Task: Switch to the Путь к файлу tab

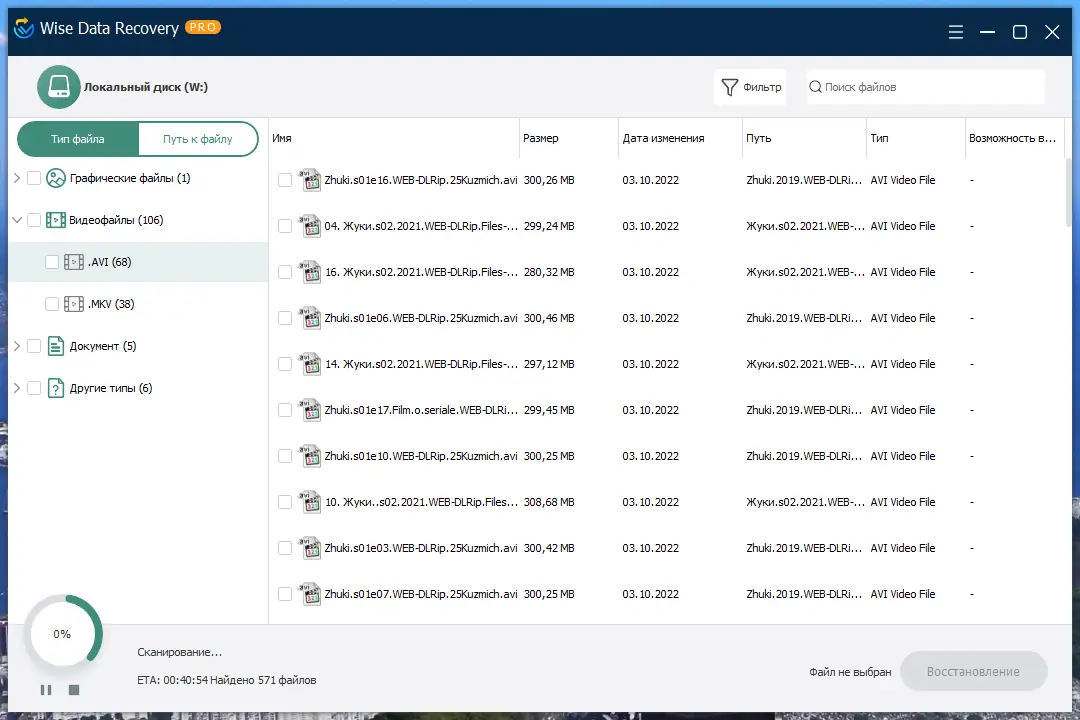Action: click(x=198, y=139)
